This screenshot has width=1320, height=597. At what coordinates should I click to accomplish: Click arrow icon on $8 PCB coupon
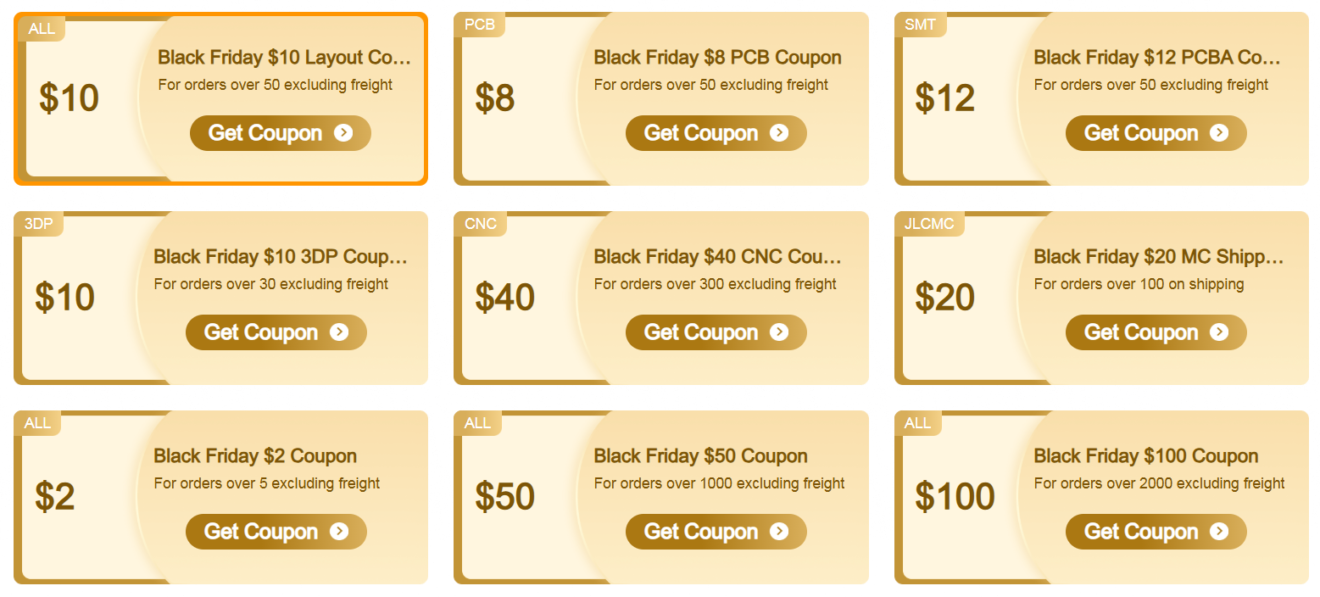779,133
